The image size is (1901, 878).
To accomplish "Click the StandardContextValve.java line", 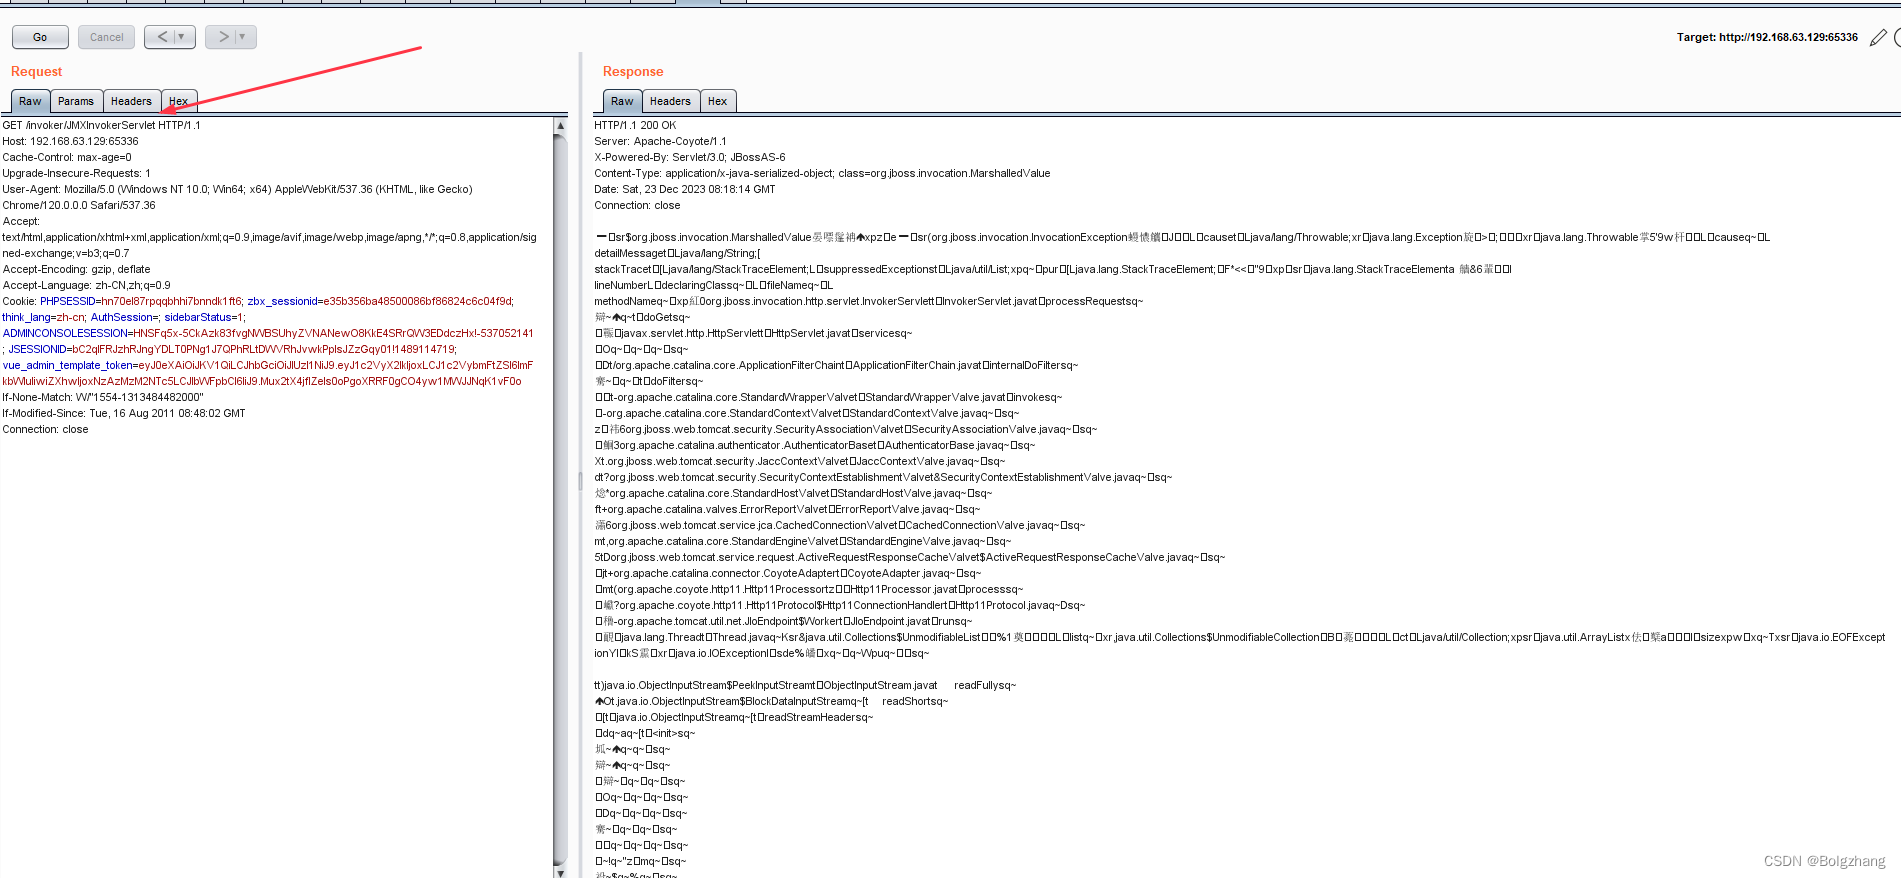I will [x=807, y=413].
